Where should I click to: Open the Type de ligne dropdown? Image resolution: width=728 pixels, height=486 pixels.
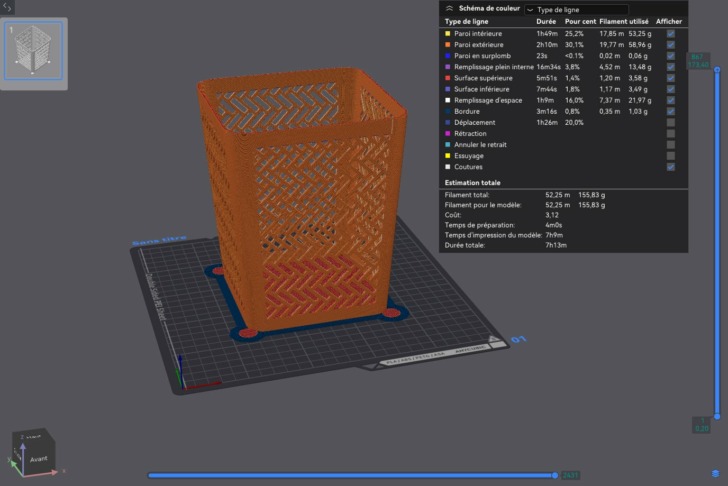(x=576, y=9)
